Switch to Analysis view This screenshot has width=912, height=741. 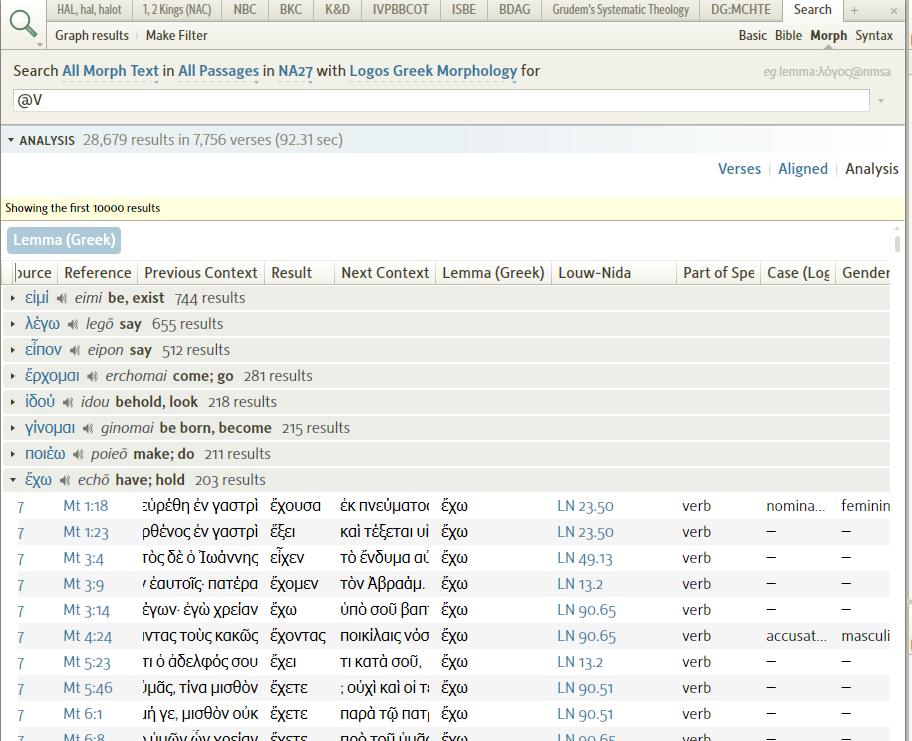pos(871,169)
